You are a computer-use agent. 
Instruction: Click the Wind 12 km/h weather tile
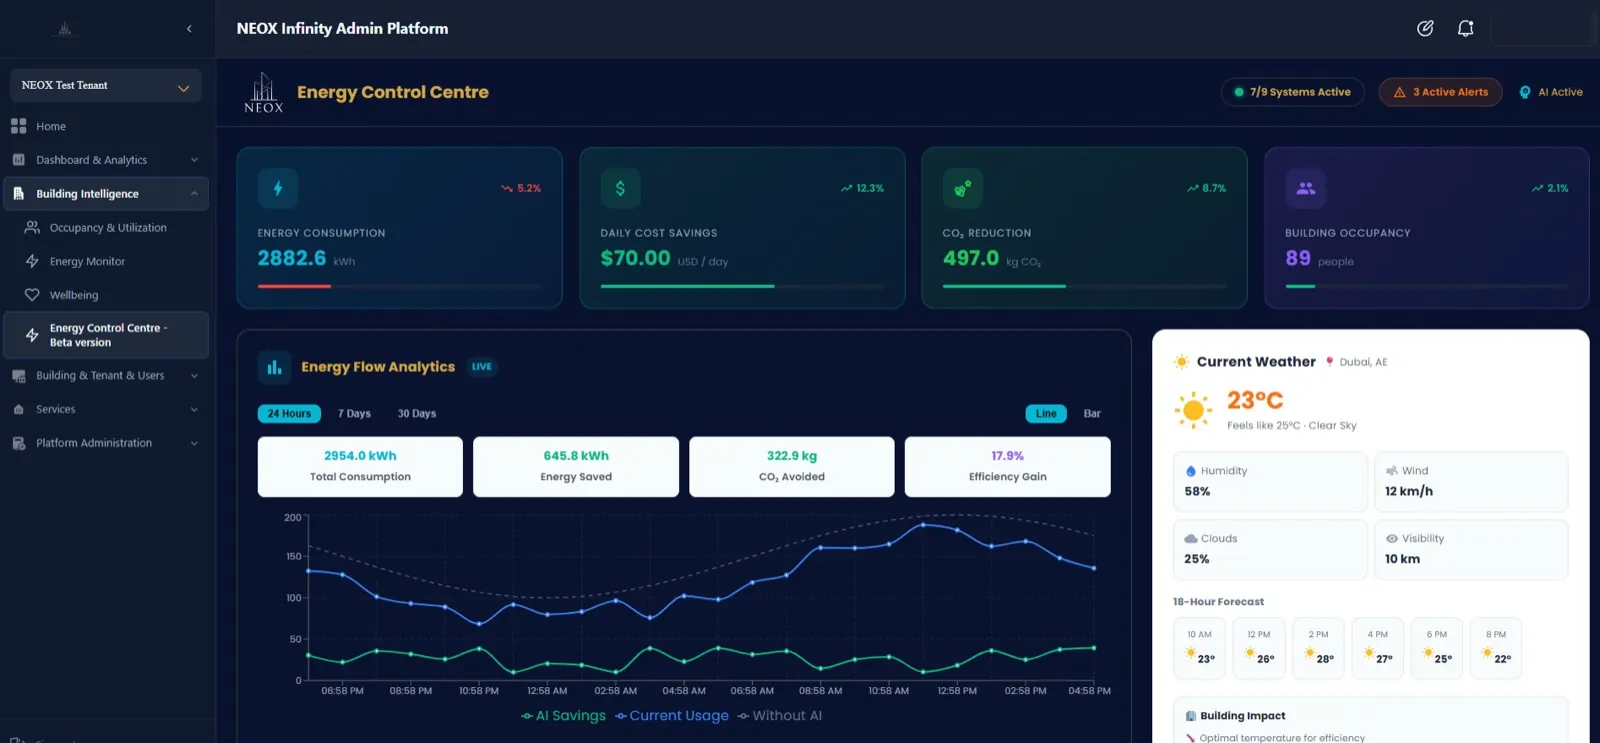coord(1471,481)
